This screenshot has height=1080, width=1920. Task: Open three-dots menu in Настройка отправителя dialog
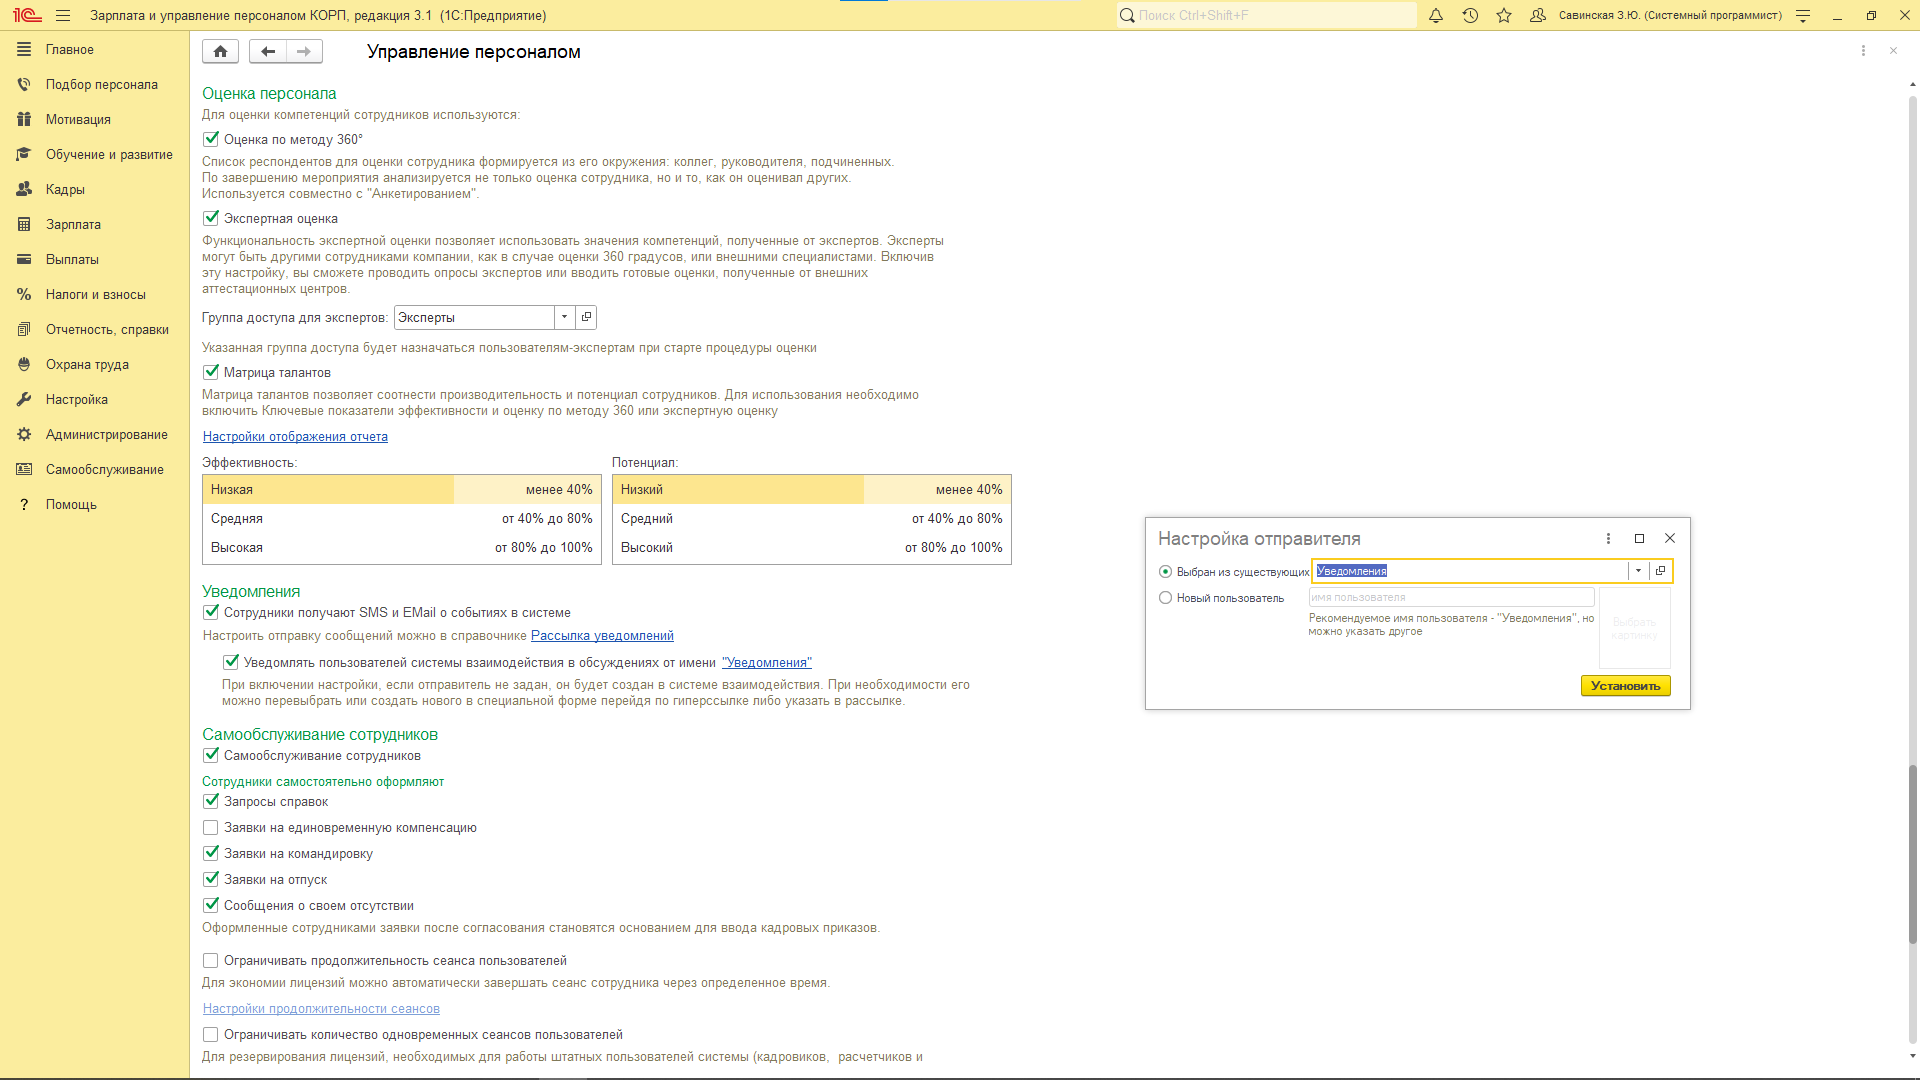point(1608,538)
